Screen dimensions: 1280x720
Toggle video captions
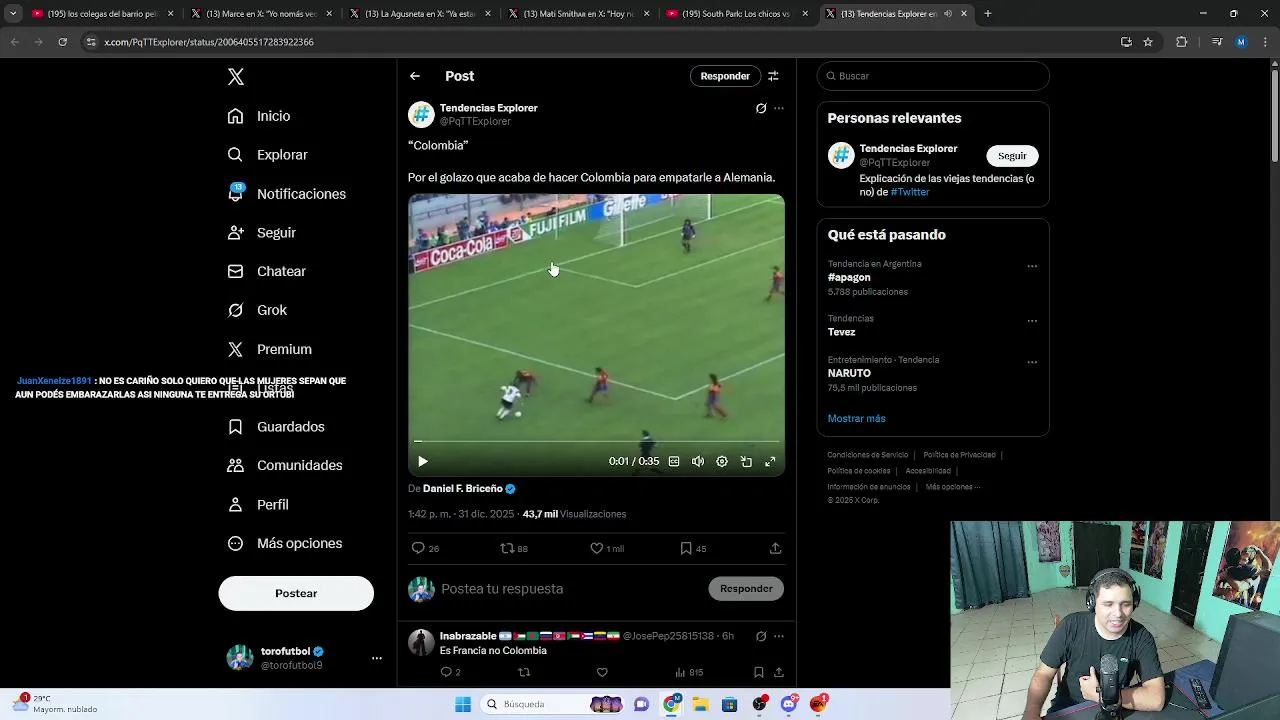pyautogui.click(x=674, y=461)
